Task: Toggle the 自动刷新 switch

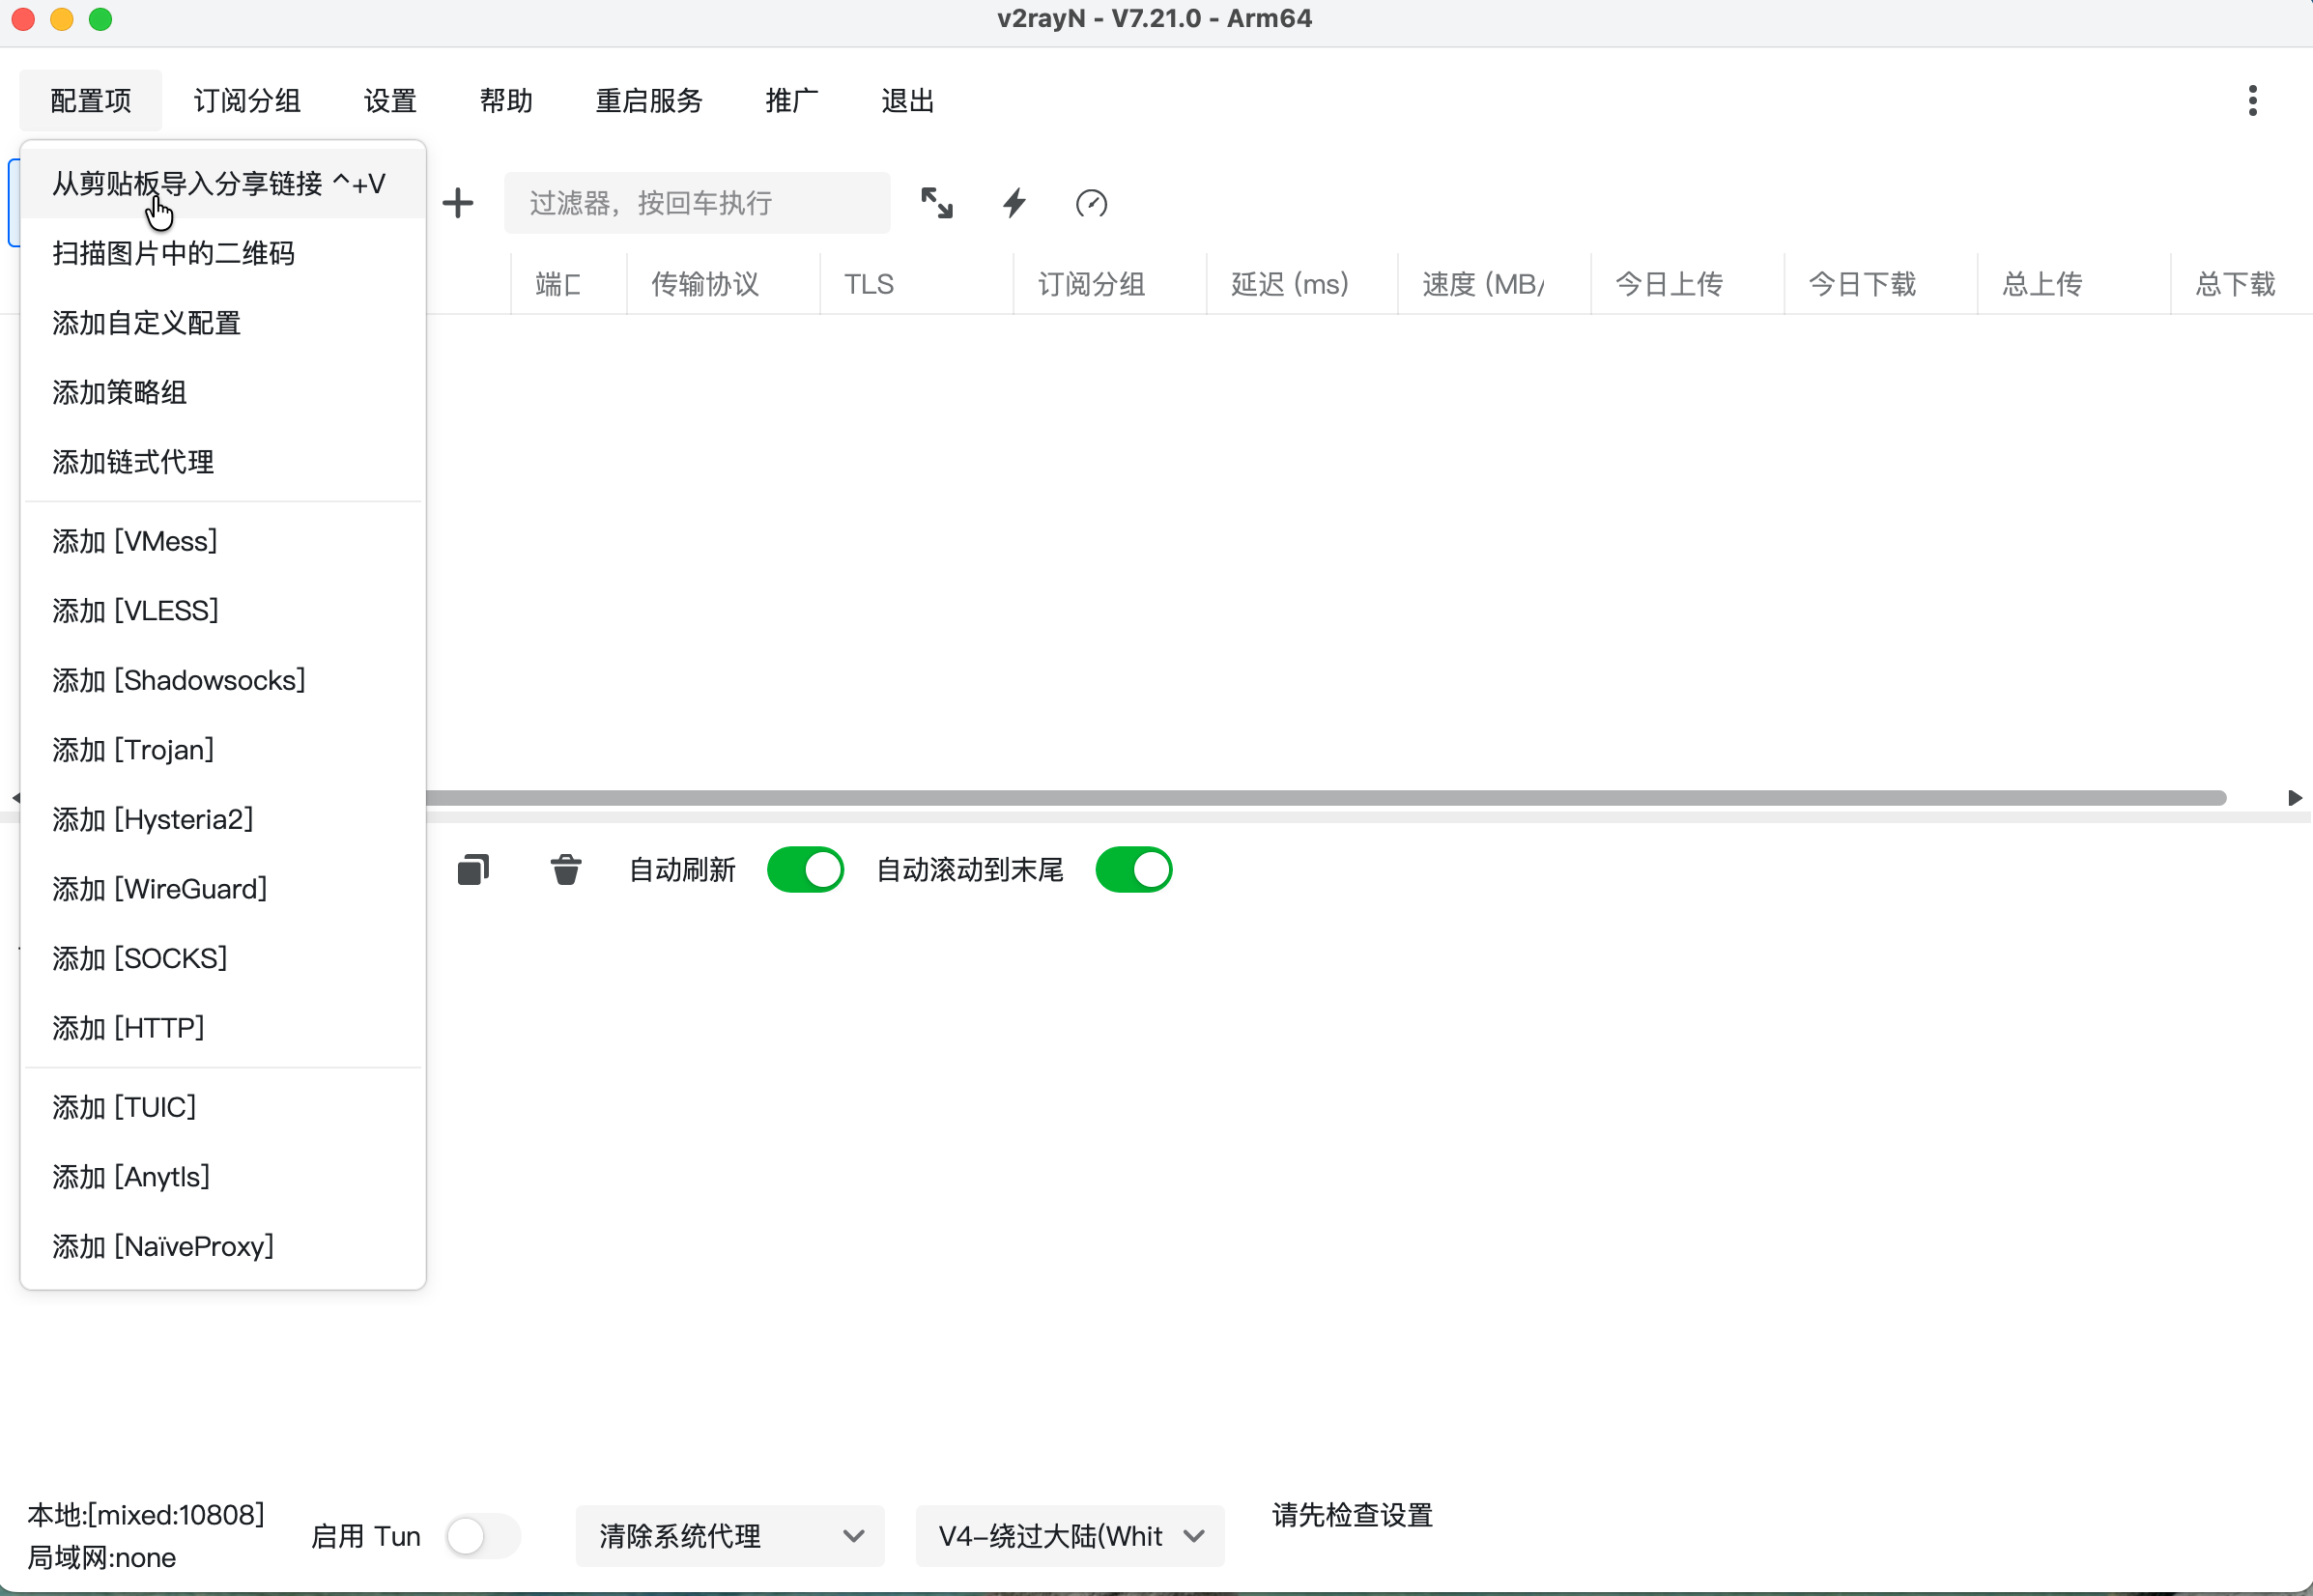Action: (x=805, y=870)
